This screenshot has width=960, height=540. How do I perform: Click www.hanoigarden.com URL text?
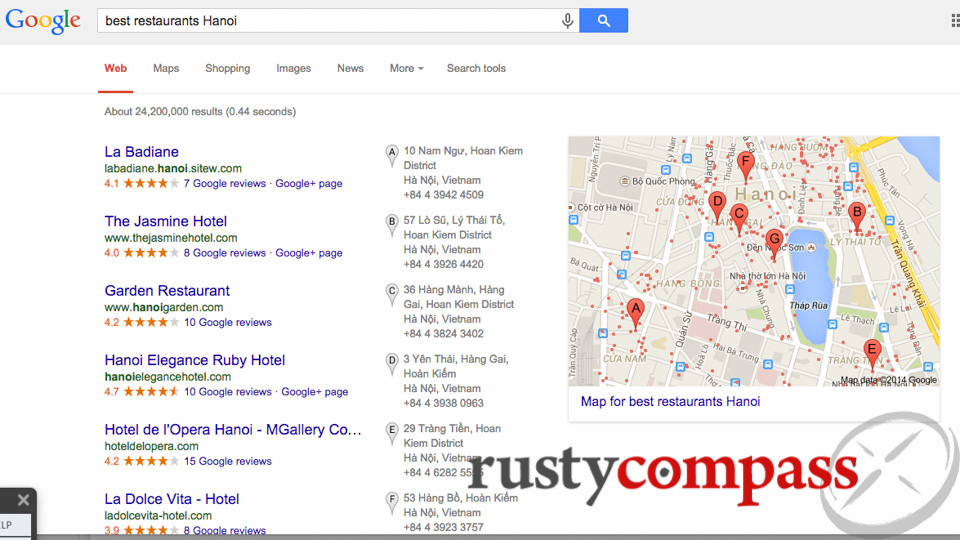pyautogui.click(x=163, y=307)
